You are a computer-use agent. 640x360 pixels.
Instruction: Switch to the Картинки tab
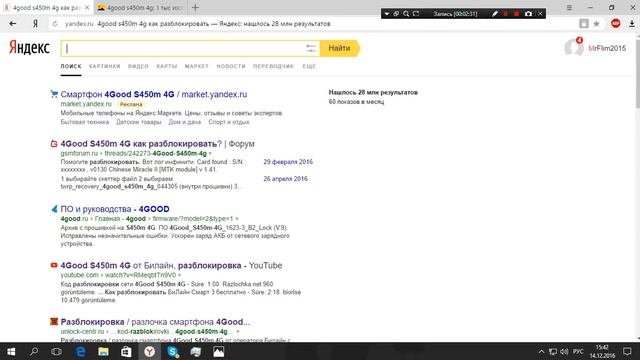[104, 66]
